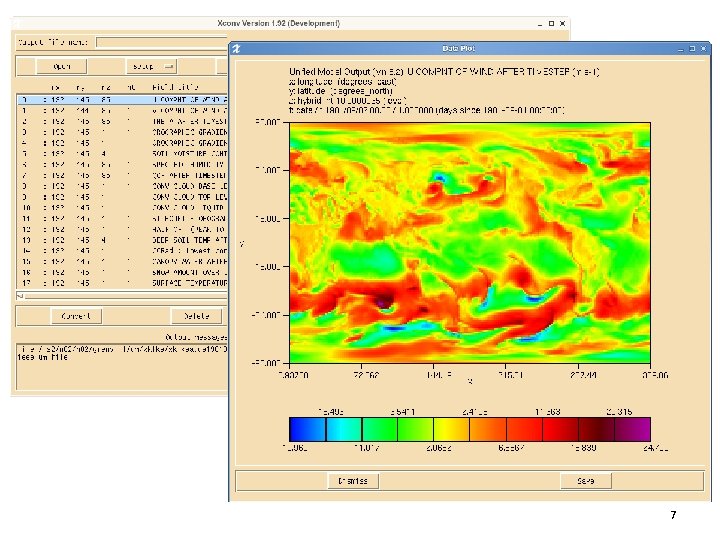Image resolution: width=720 pixels, height=540 pixels.
Task: Minimize the Xconv main window
Action: [x=540, y=23]
